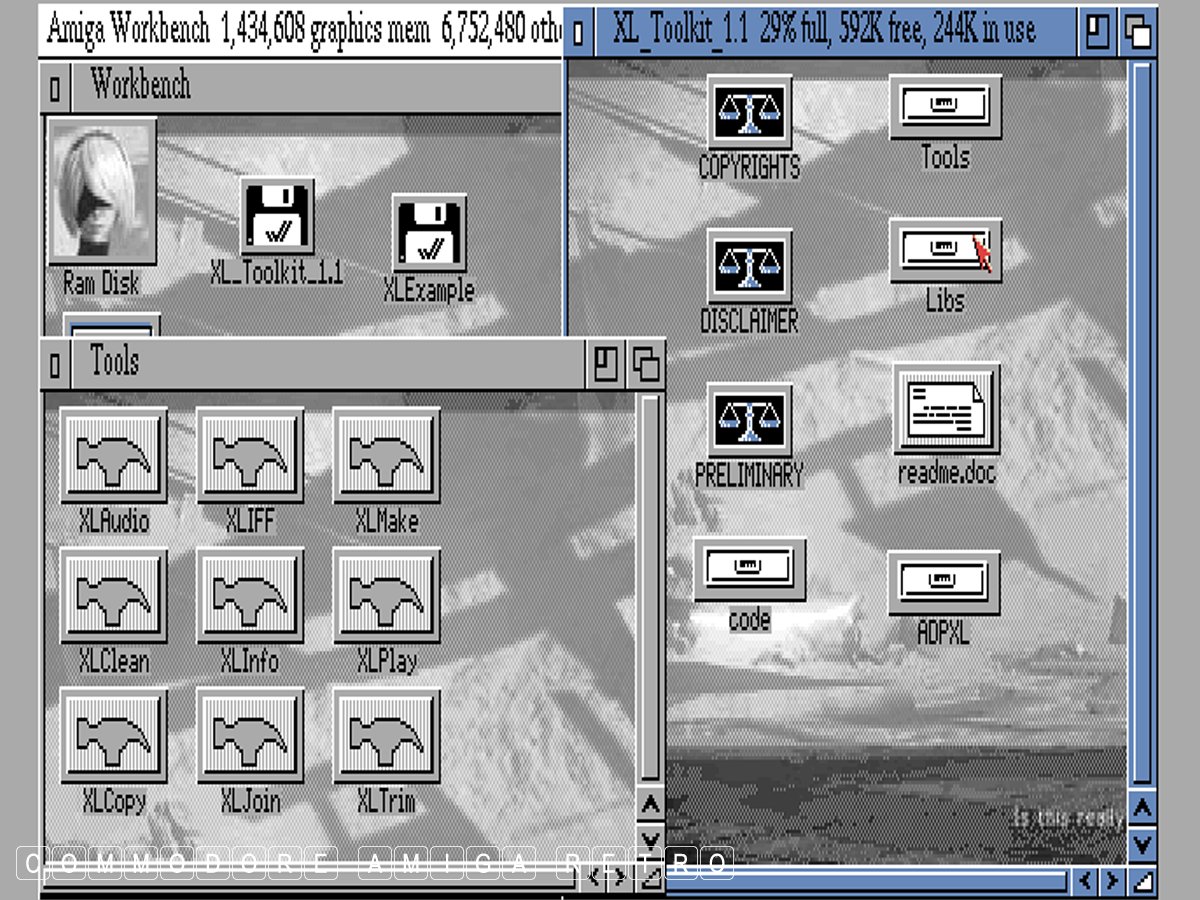This screenshot has height=900, width=1200.
Task: Open the XLAudio tool icon
Action: pos(113,455)
